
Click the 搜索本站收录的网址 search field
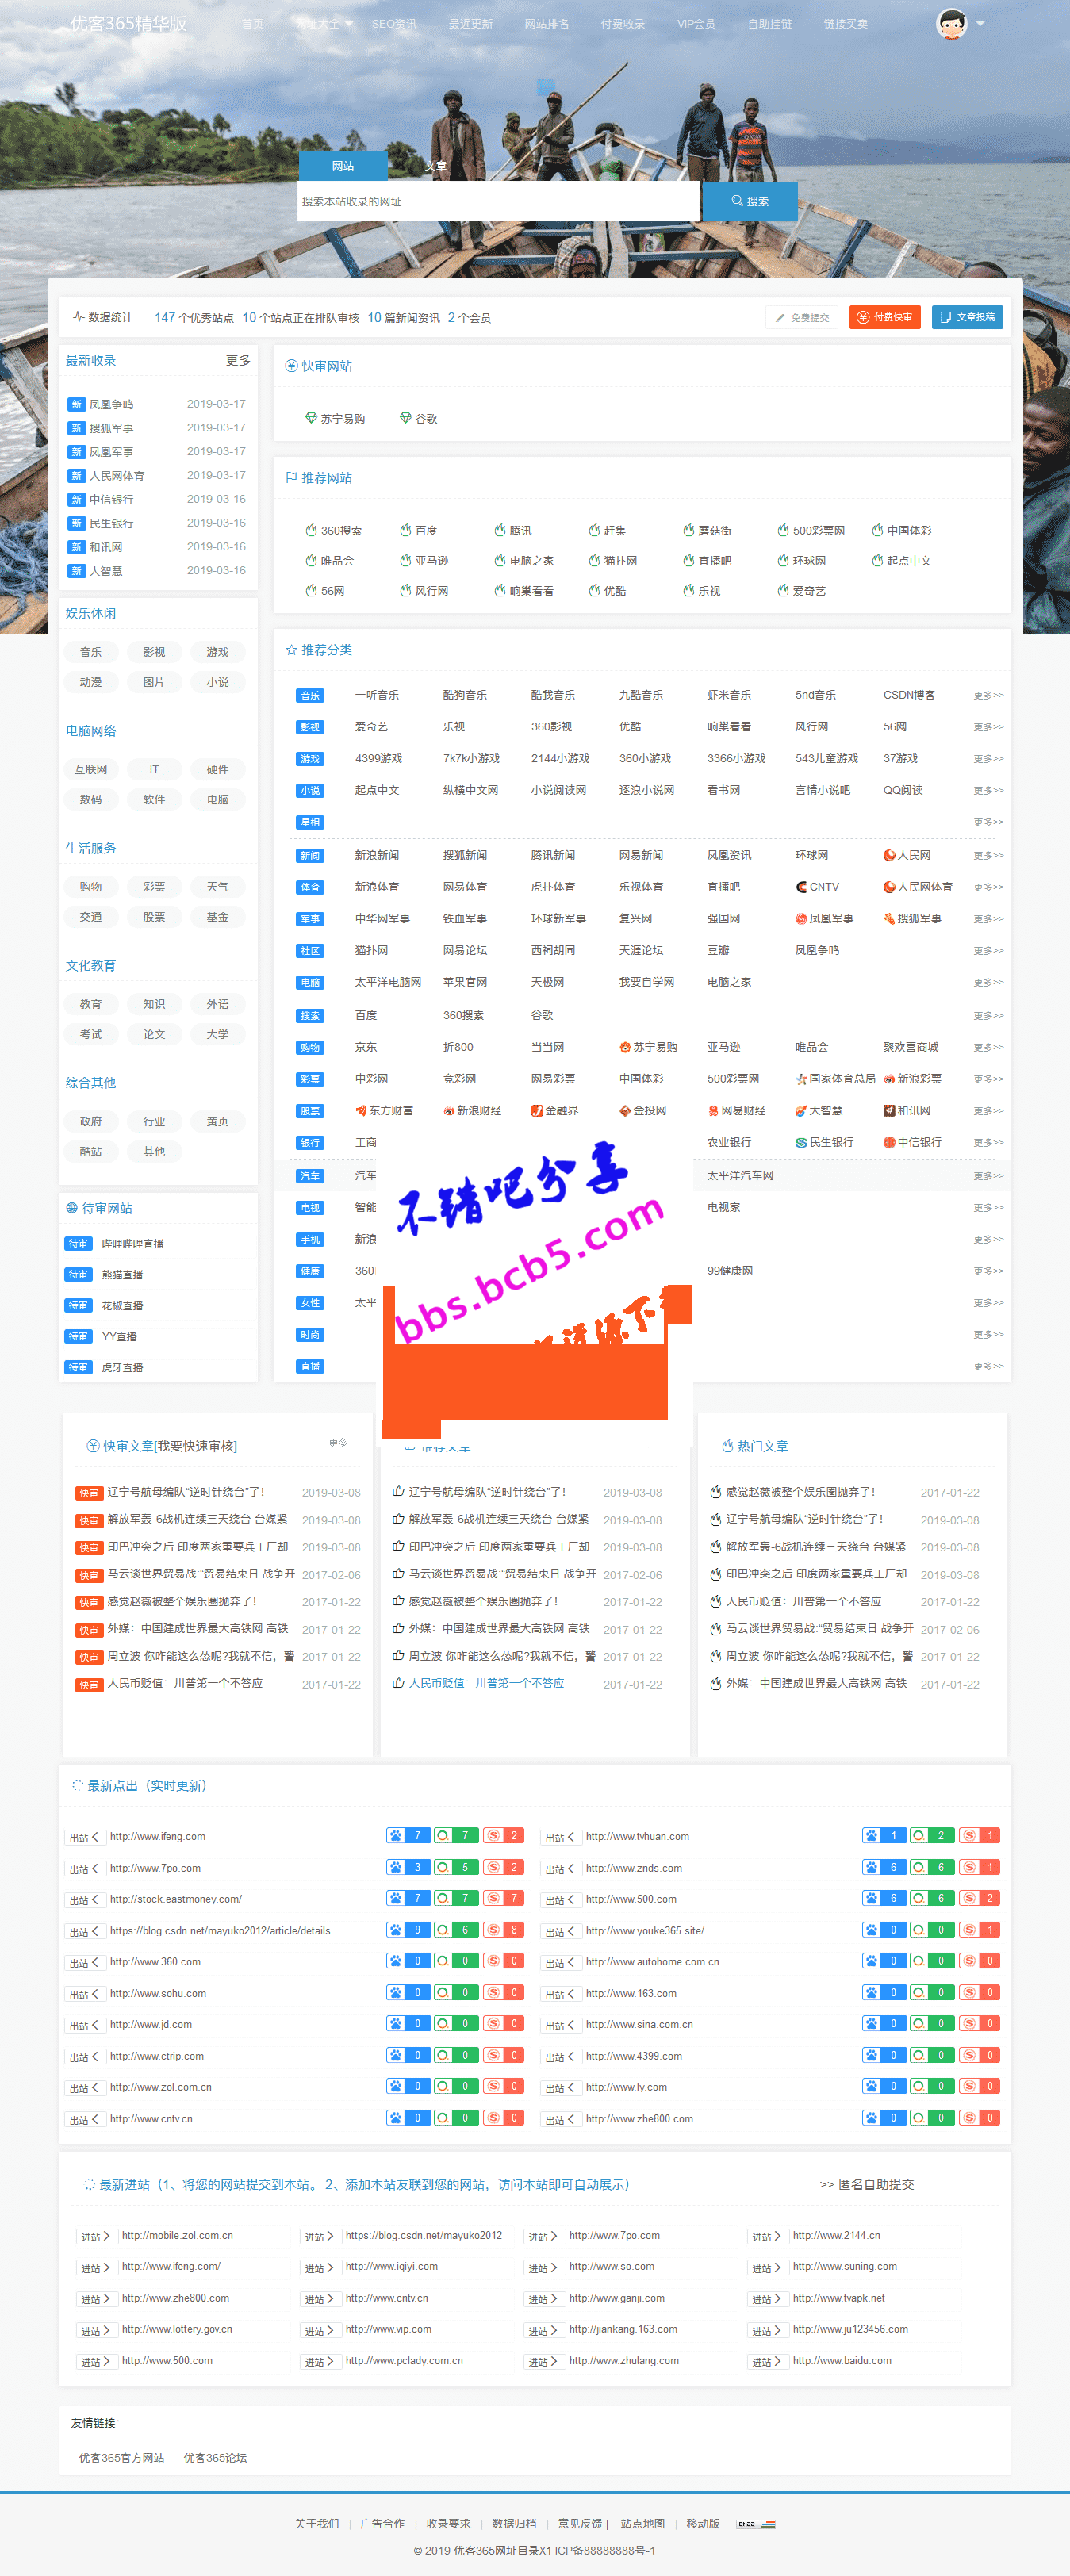[x=498, y=201]
